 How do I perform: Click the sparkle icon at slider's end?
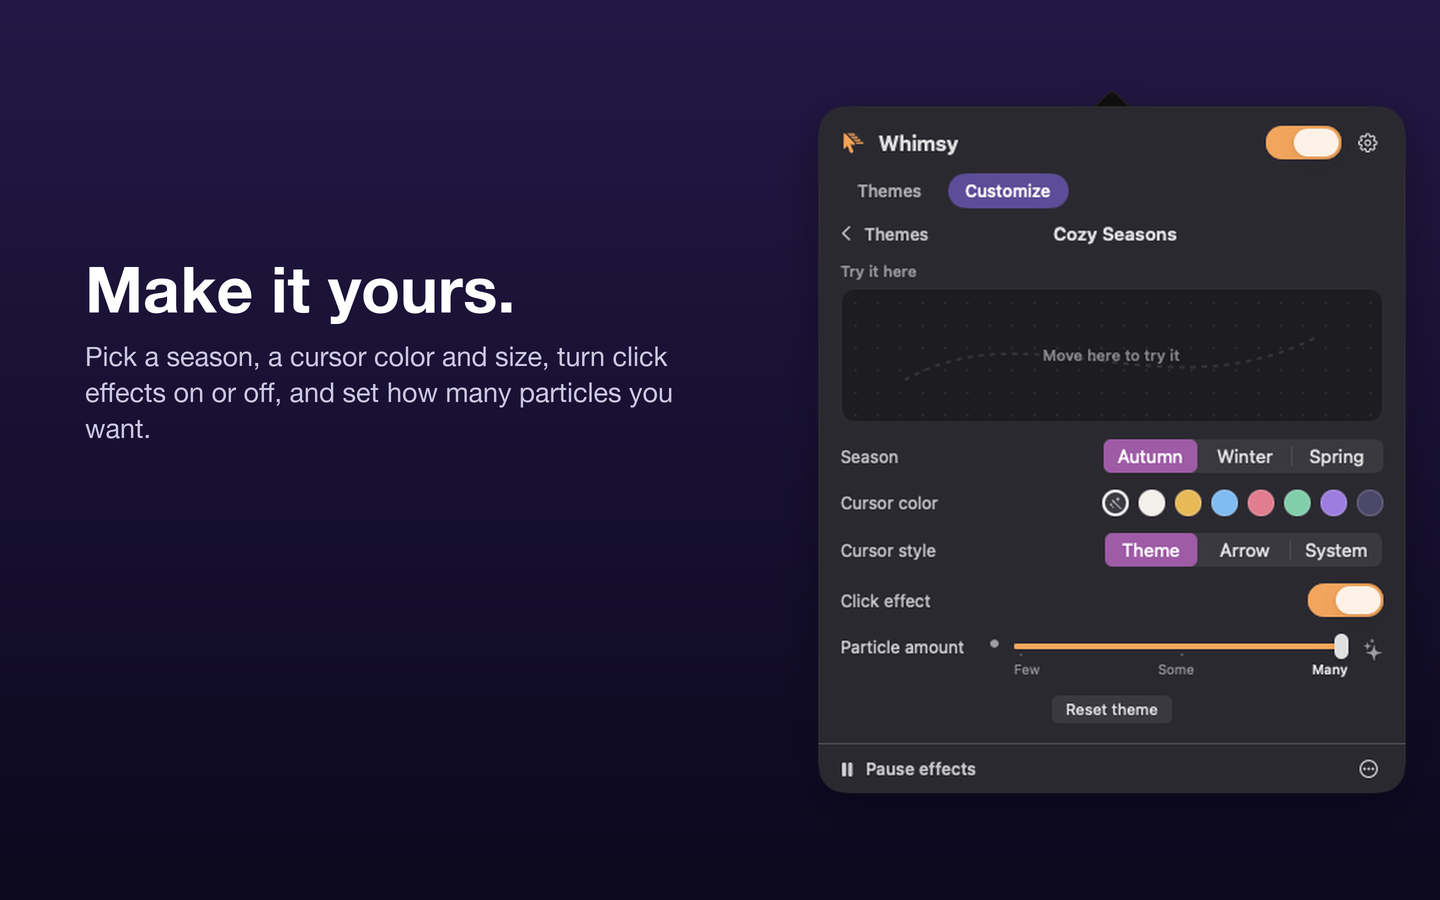[1372, 649]
